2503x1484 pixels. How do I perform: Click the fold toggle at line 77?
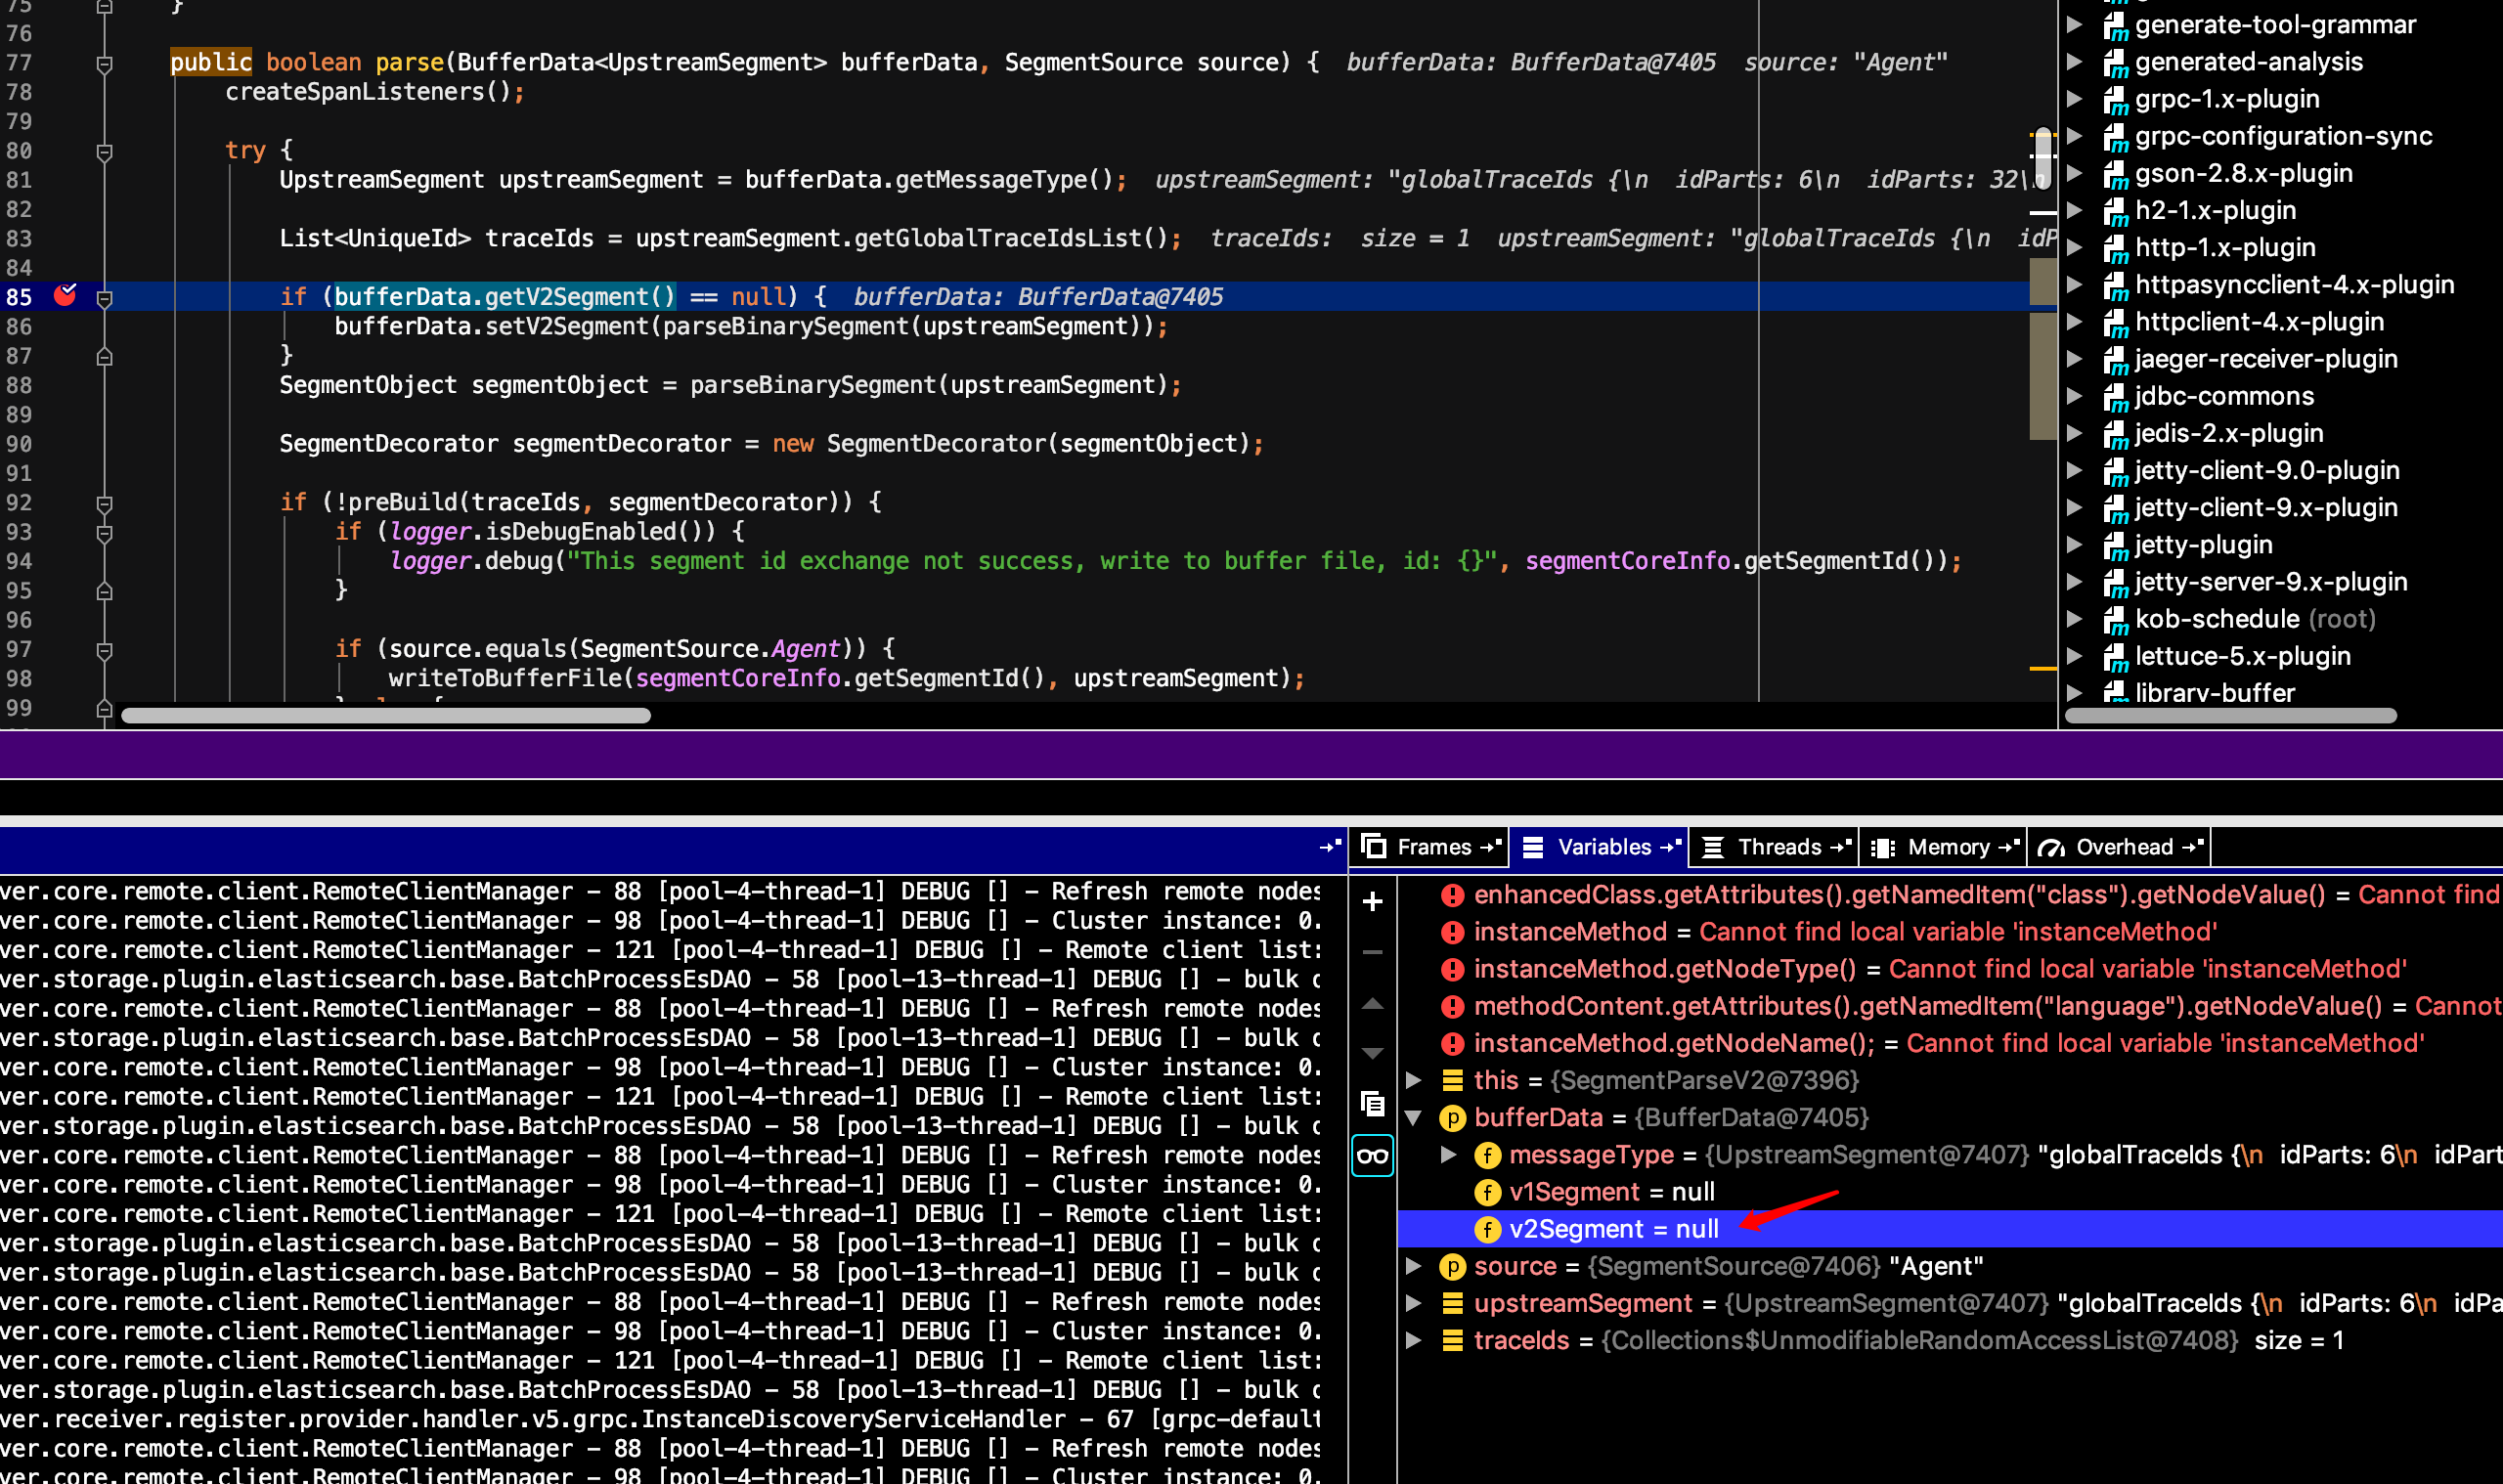point(104,63)
